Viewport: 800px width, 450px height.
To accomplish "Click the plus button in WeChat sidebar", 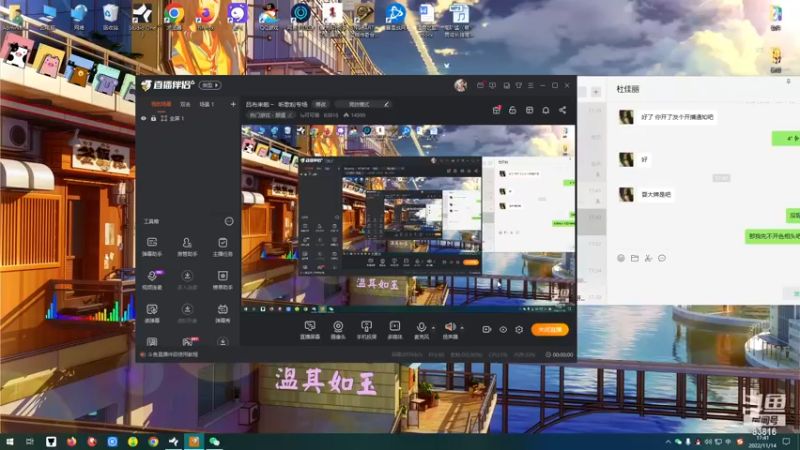I will tap(595, 92).
